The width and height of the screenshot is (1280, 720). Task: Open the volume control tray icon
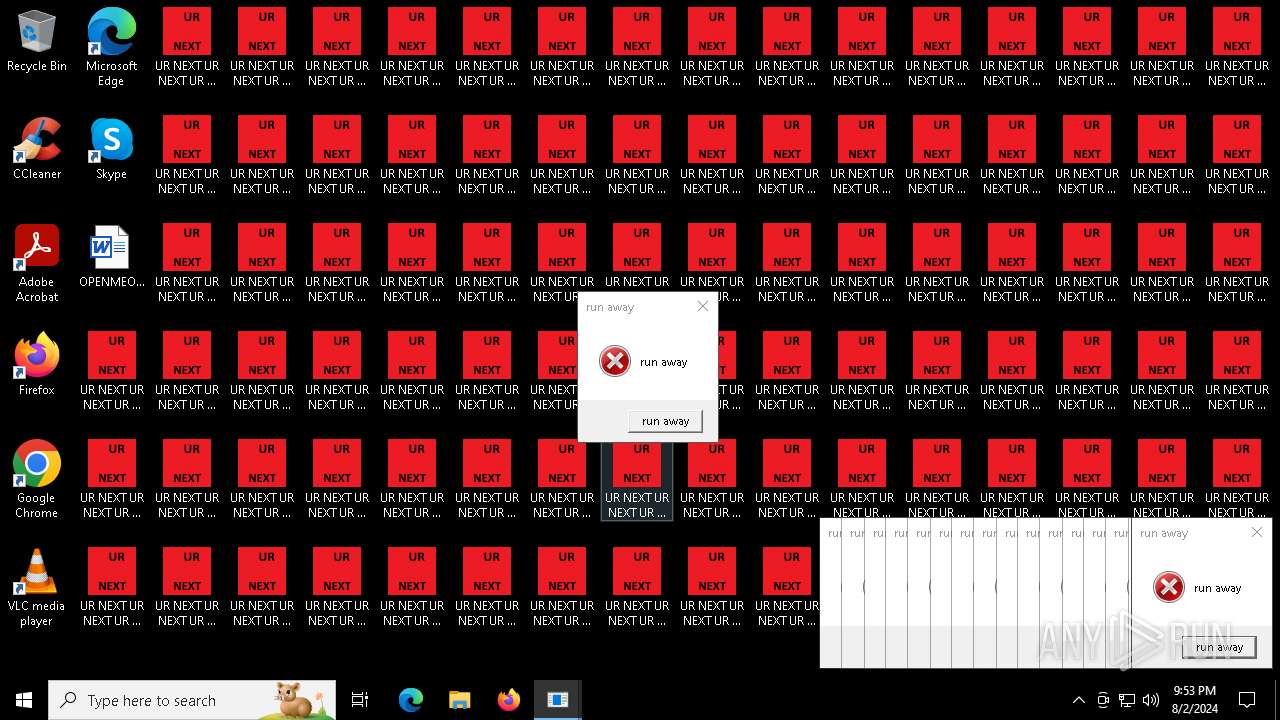[x=1151, y=700]
